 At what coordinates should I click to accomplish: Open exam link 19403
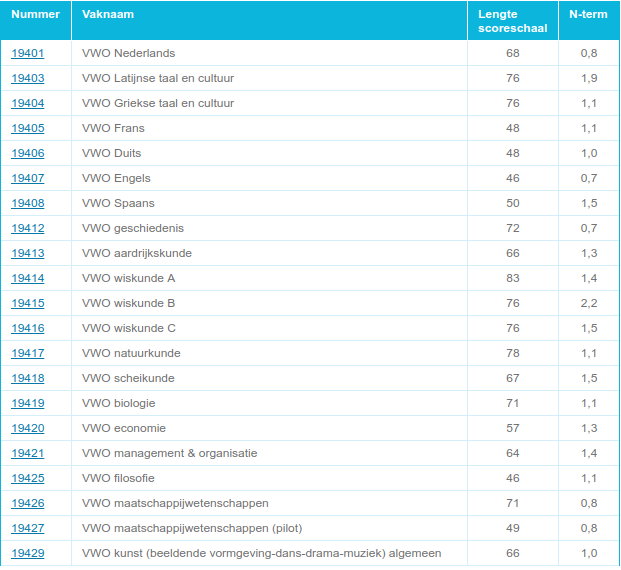coord(28,78)
